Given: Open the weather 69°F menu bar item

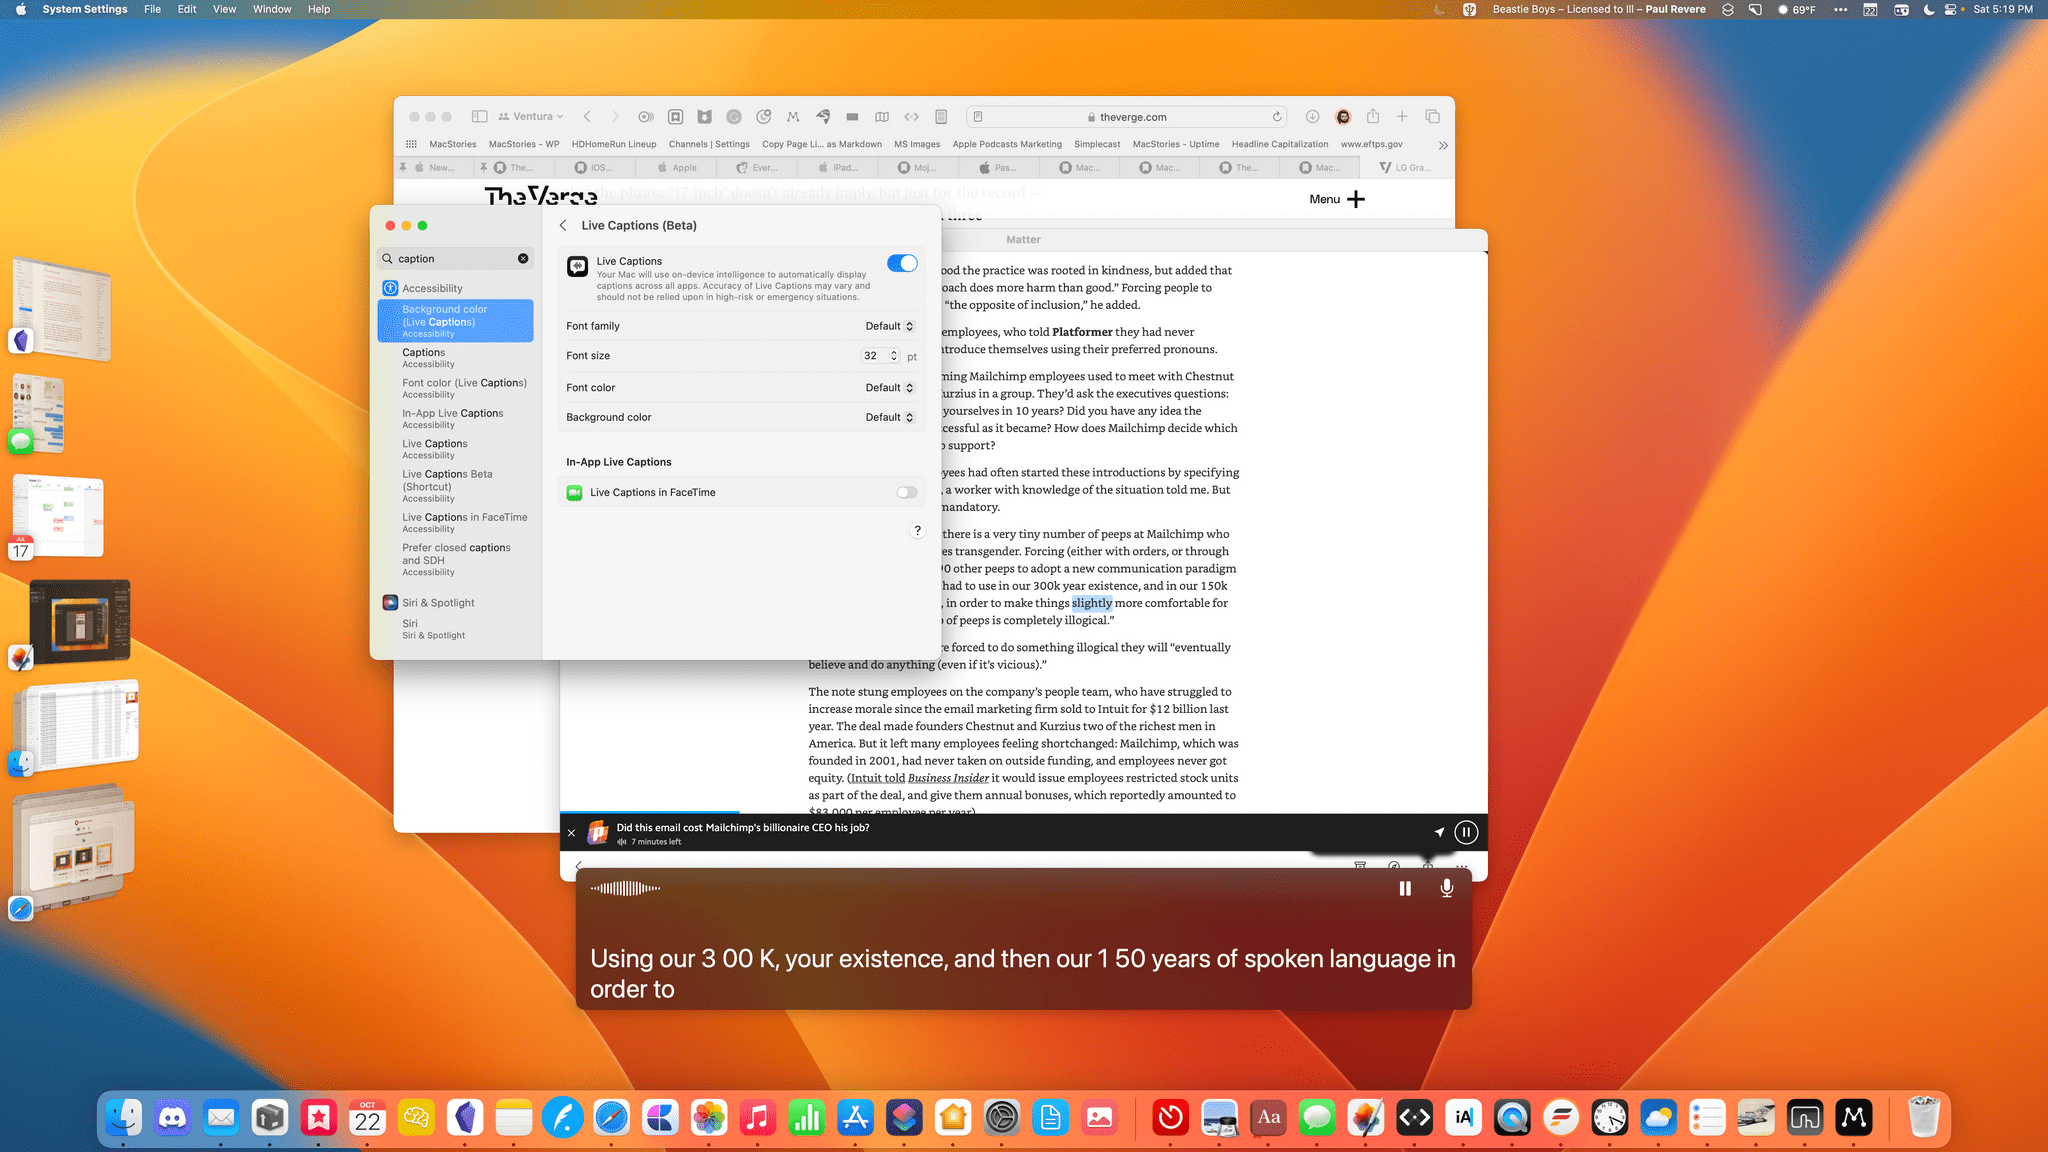Looking at the screenshot, I should tap(1796, 9).
